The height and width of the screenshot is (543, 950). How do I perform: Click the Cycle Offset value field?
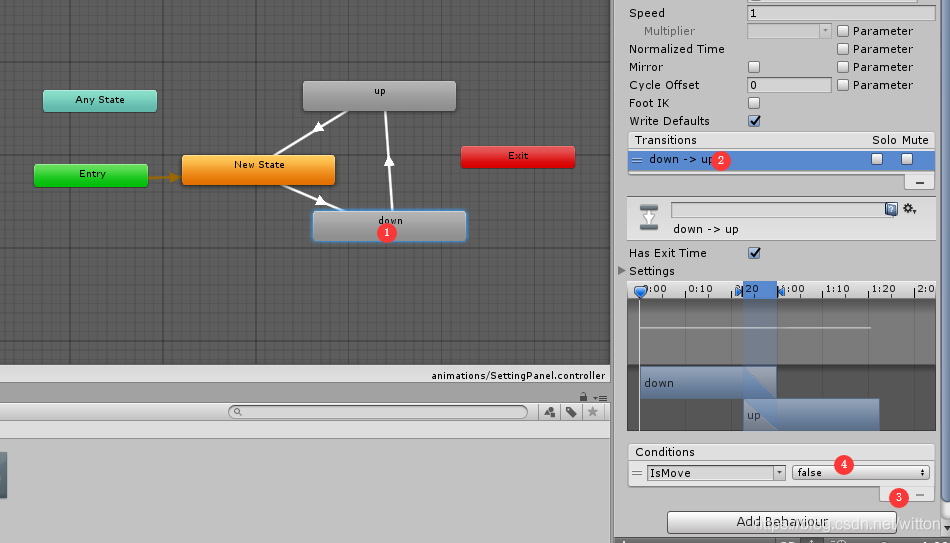pos(789,85)
